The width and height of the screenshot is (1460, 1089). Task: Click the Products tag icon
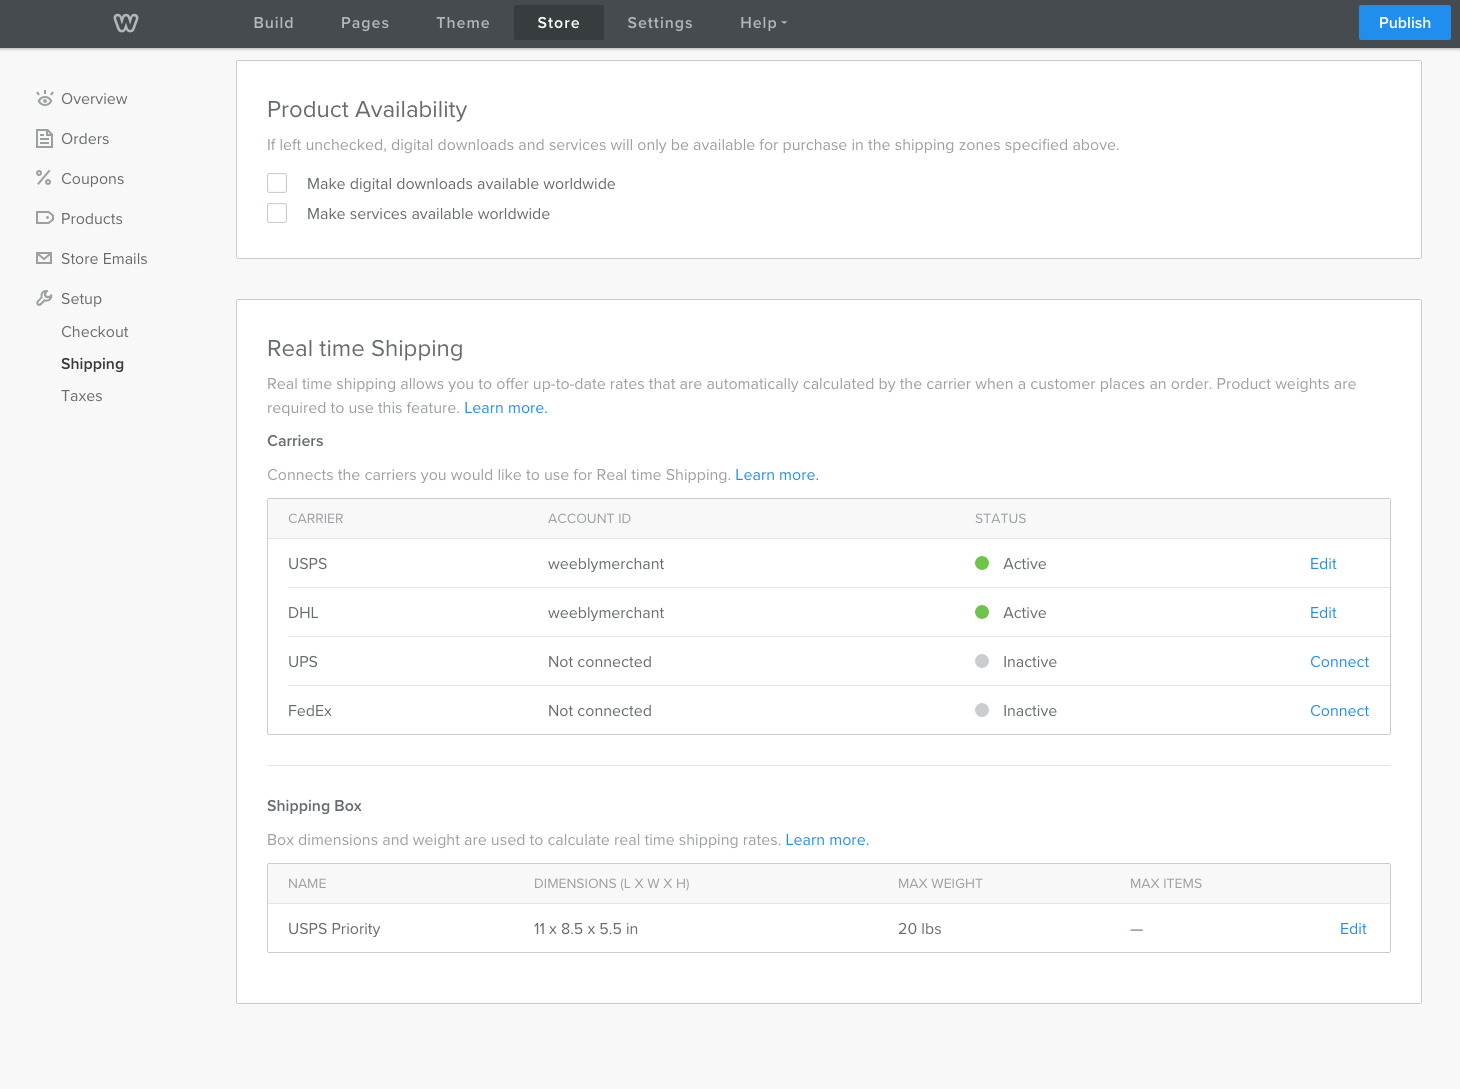click(44, 218)
